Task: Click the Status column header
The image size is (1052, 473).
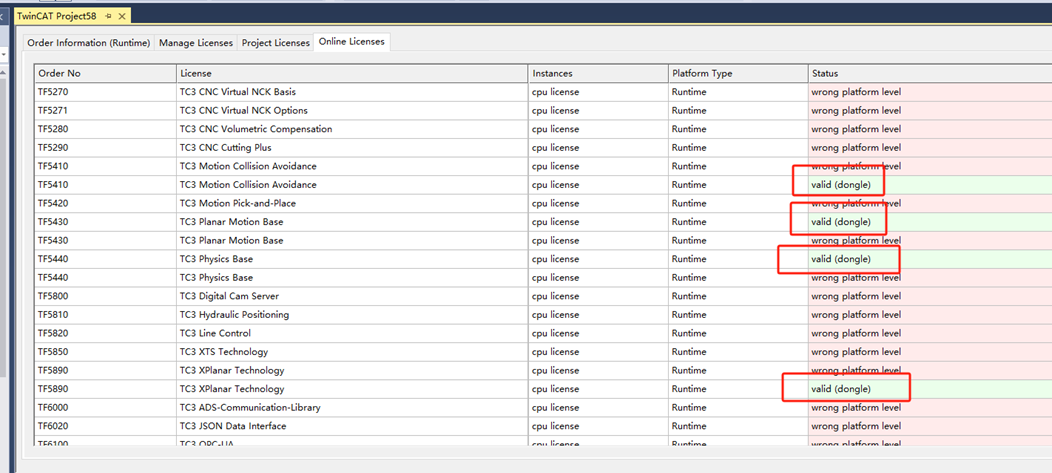Action: (930, 73)
